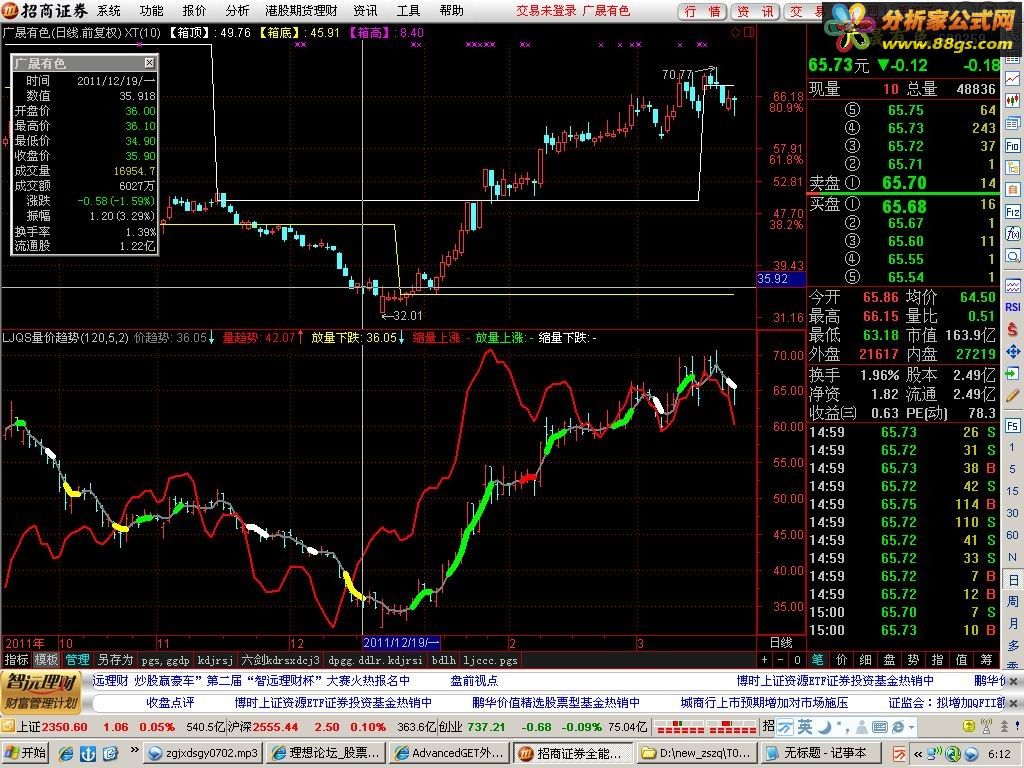Switch to 笔 tab in quote panel
This screenshot has height=768, width=1024.
click(818, 660)
